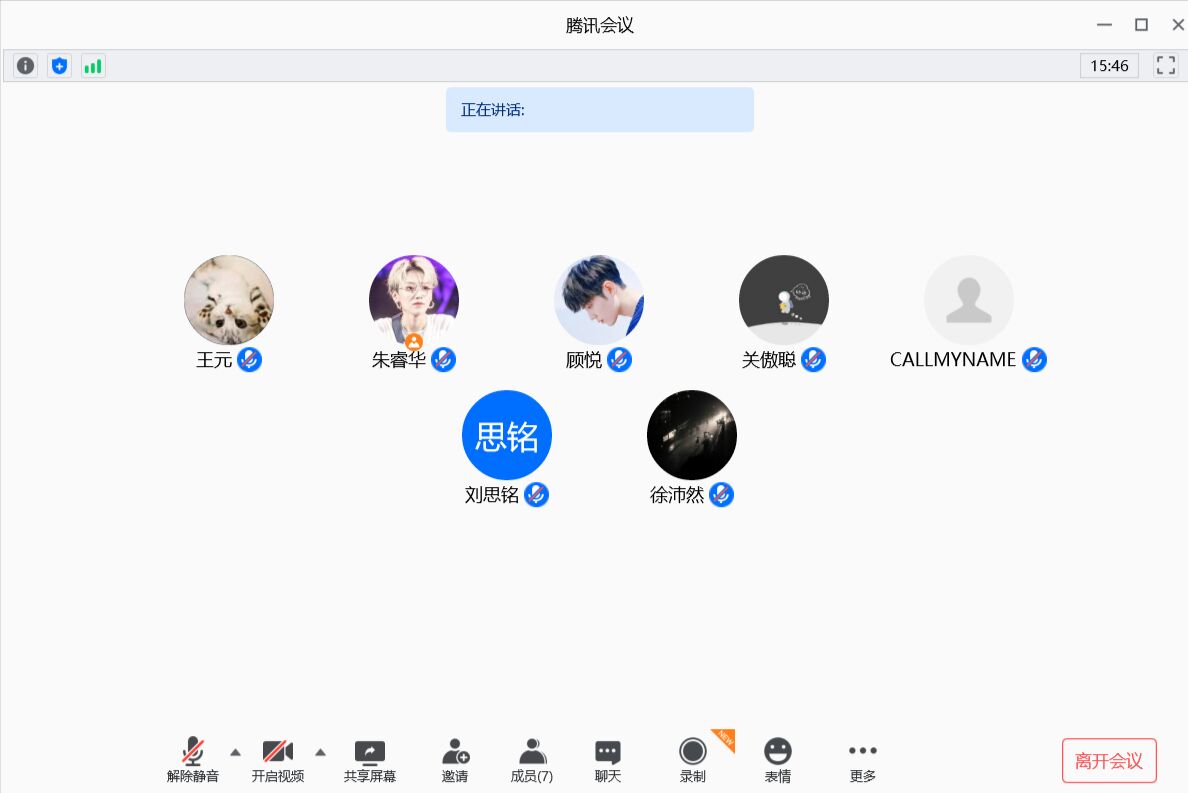Check the green network signal icon
This screenshot has width=1188, height=793.
[x=93, y=66]
